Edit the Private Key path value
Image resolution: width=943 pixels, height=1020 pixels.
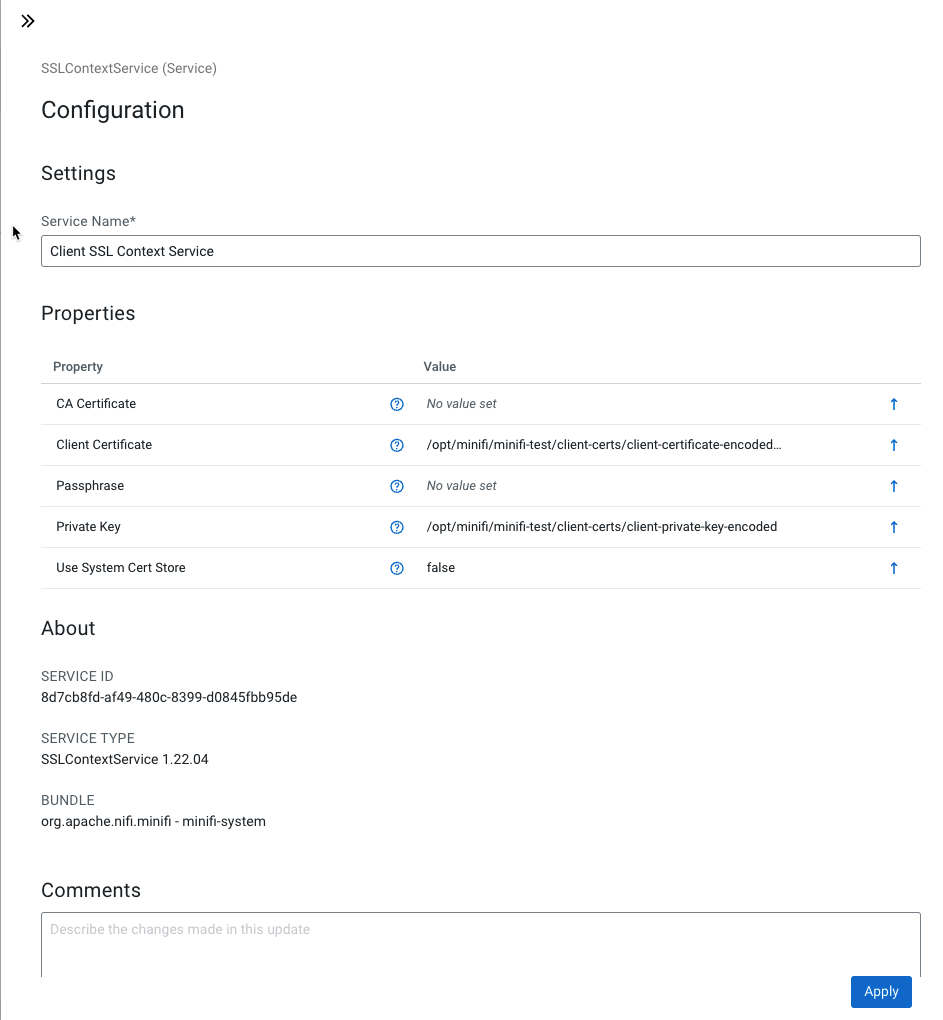coord(601,527)
